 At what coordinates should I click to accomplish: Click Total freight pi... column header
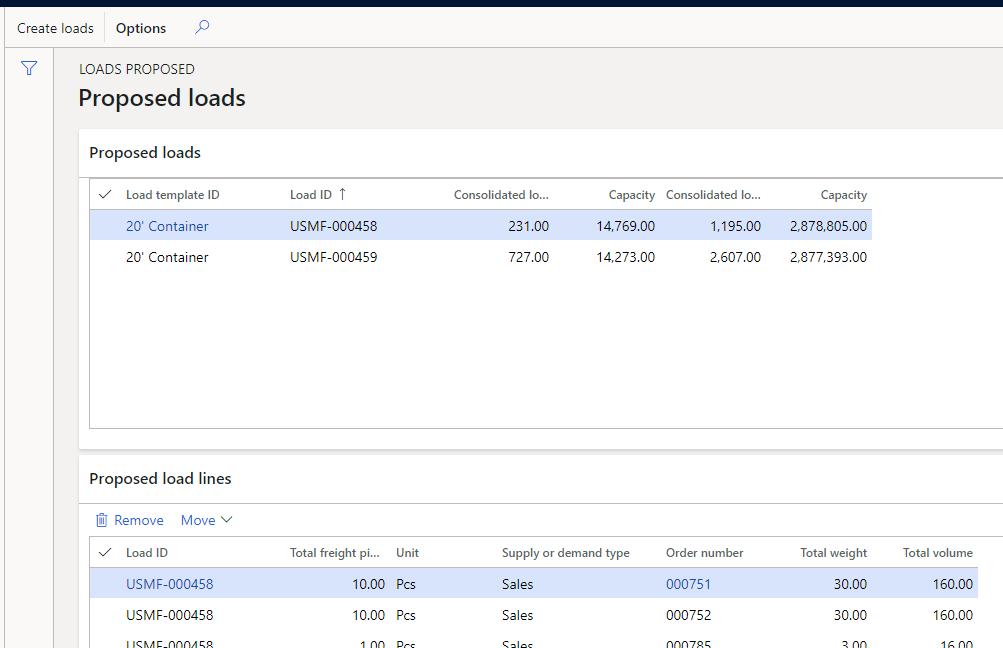[x=335, y=552]
